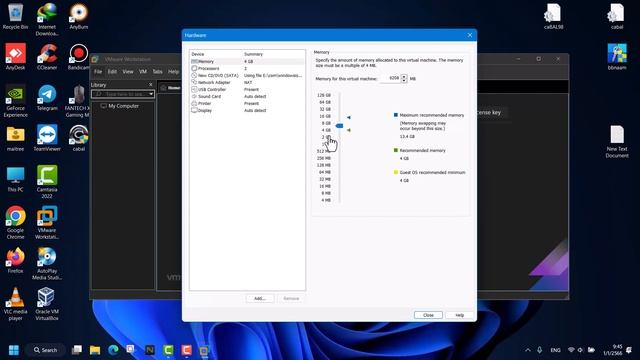Open the Oracle VM VirtualBox desktop icon
The width and height of the screenshot is (640, 360).
point(47,304)
